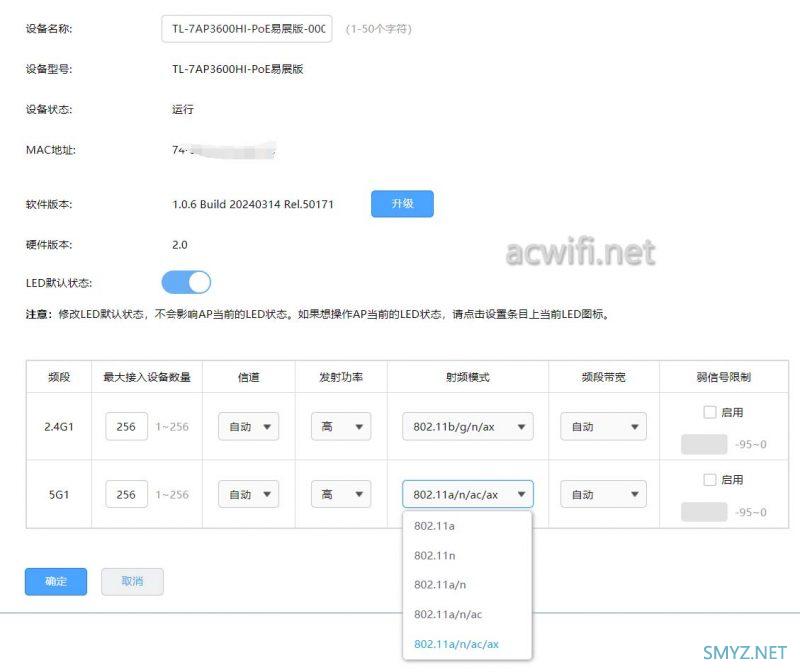Pick 802.11a/n/ac/ax option in the list
800x672 pixels.
click(x=455, y=644)
